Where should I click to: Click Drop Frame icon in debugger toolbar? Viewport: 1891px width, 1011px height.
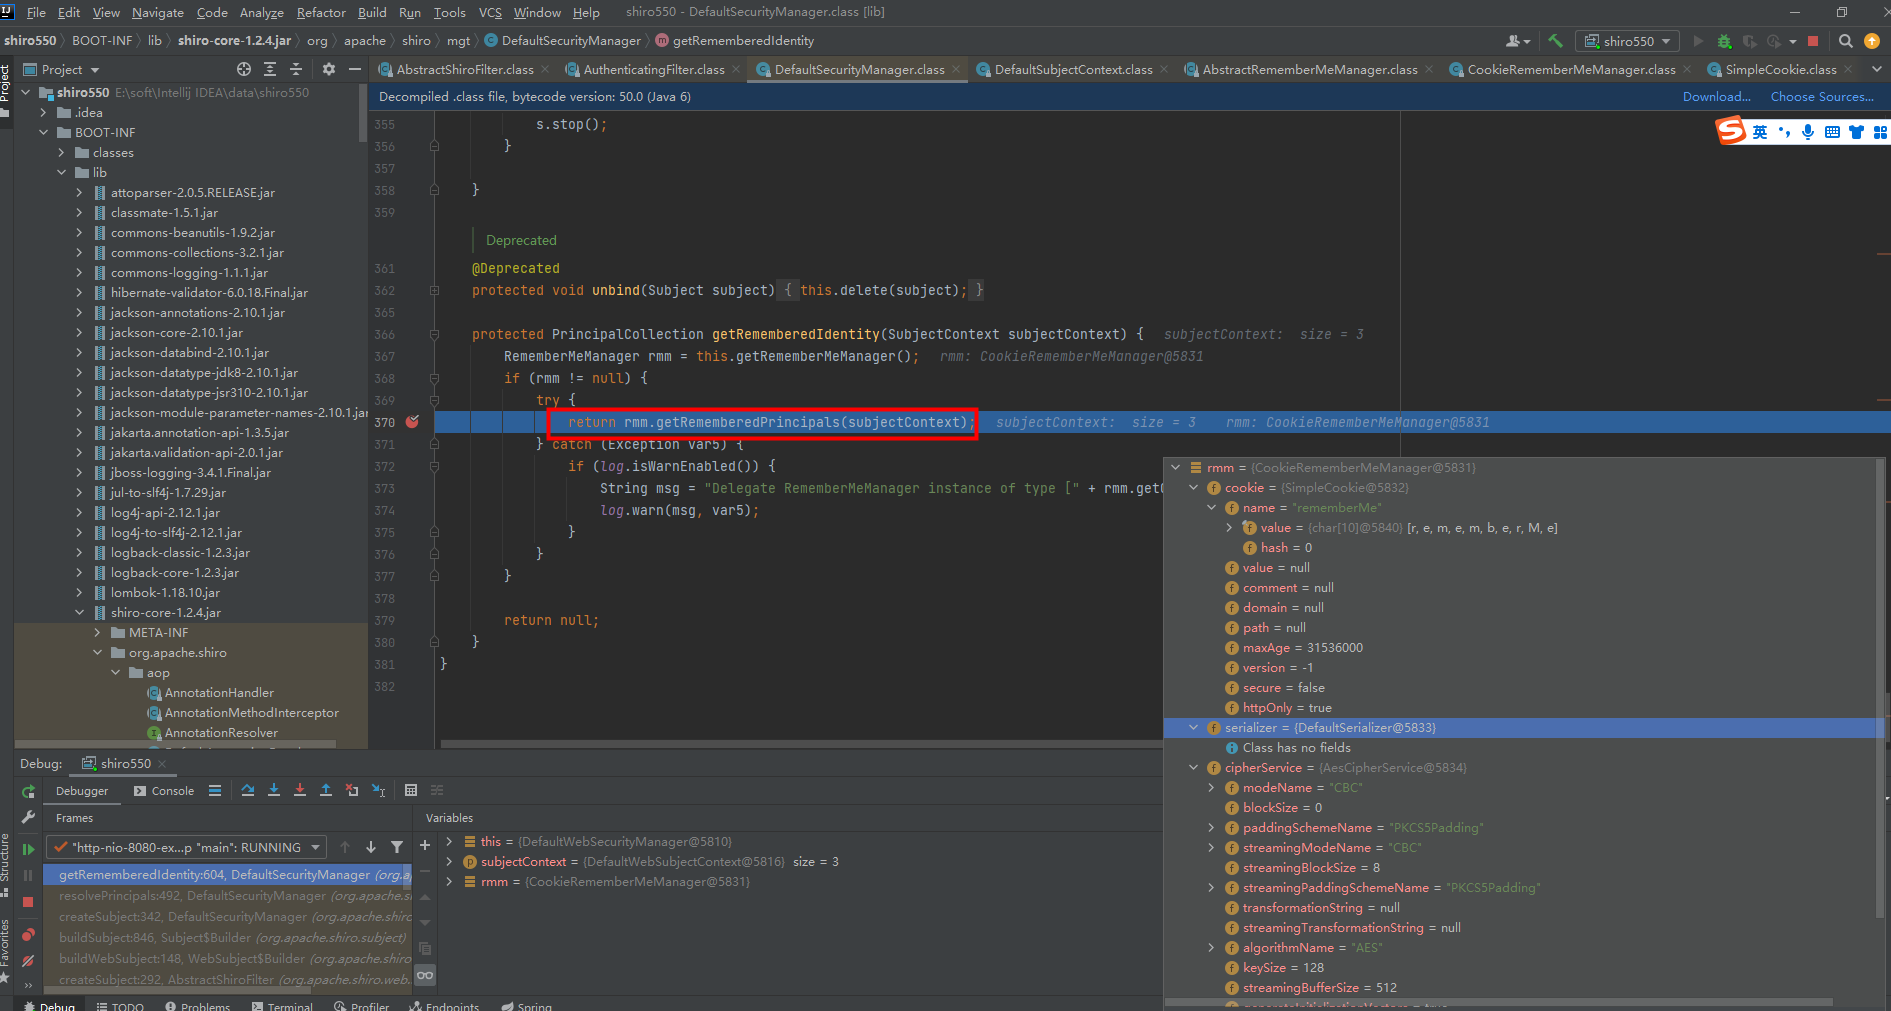[x=352, y=790]
